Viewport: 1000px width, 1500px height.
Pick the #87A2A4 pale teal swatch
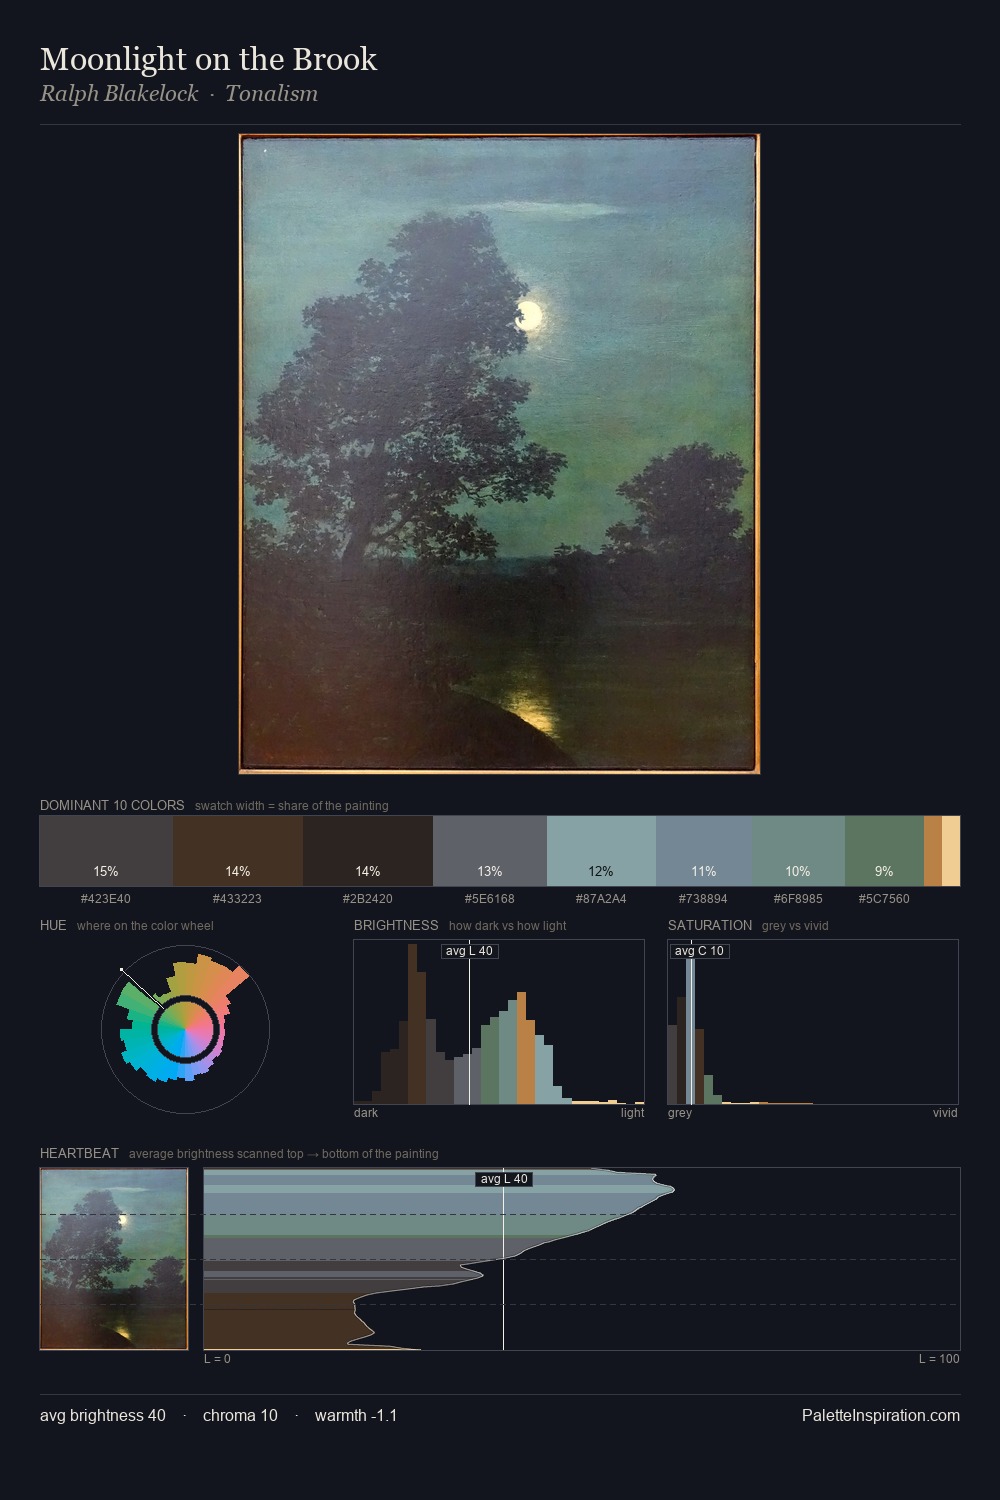(x=601, y=851)
